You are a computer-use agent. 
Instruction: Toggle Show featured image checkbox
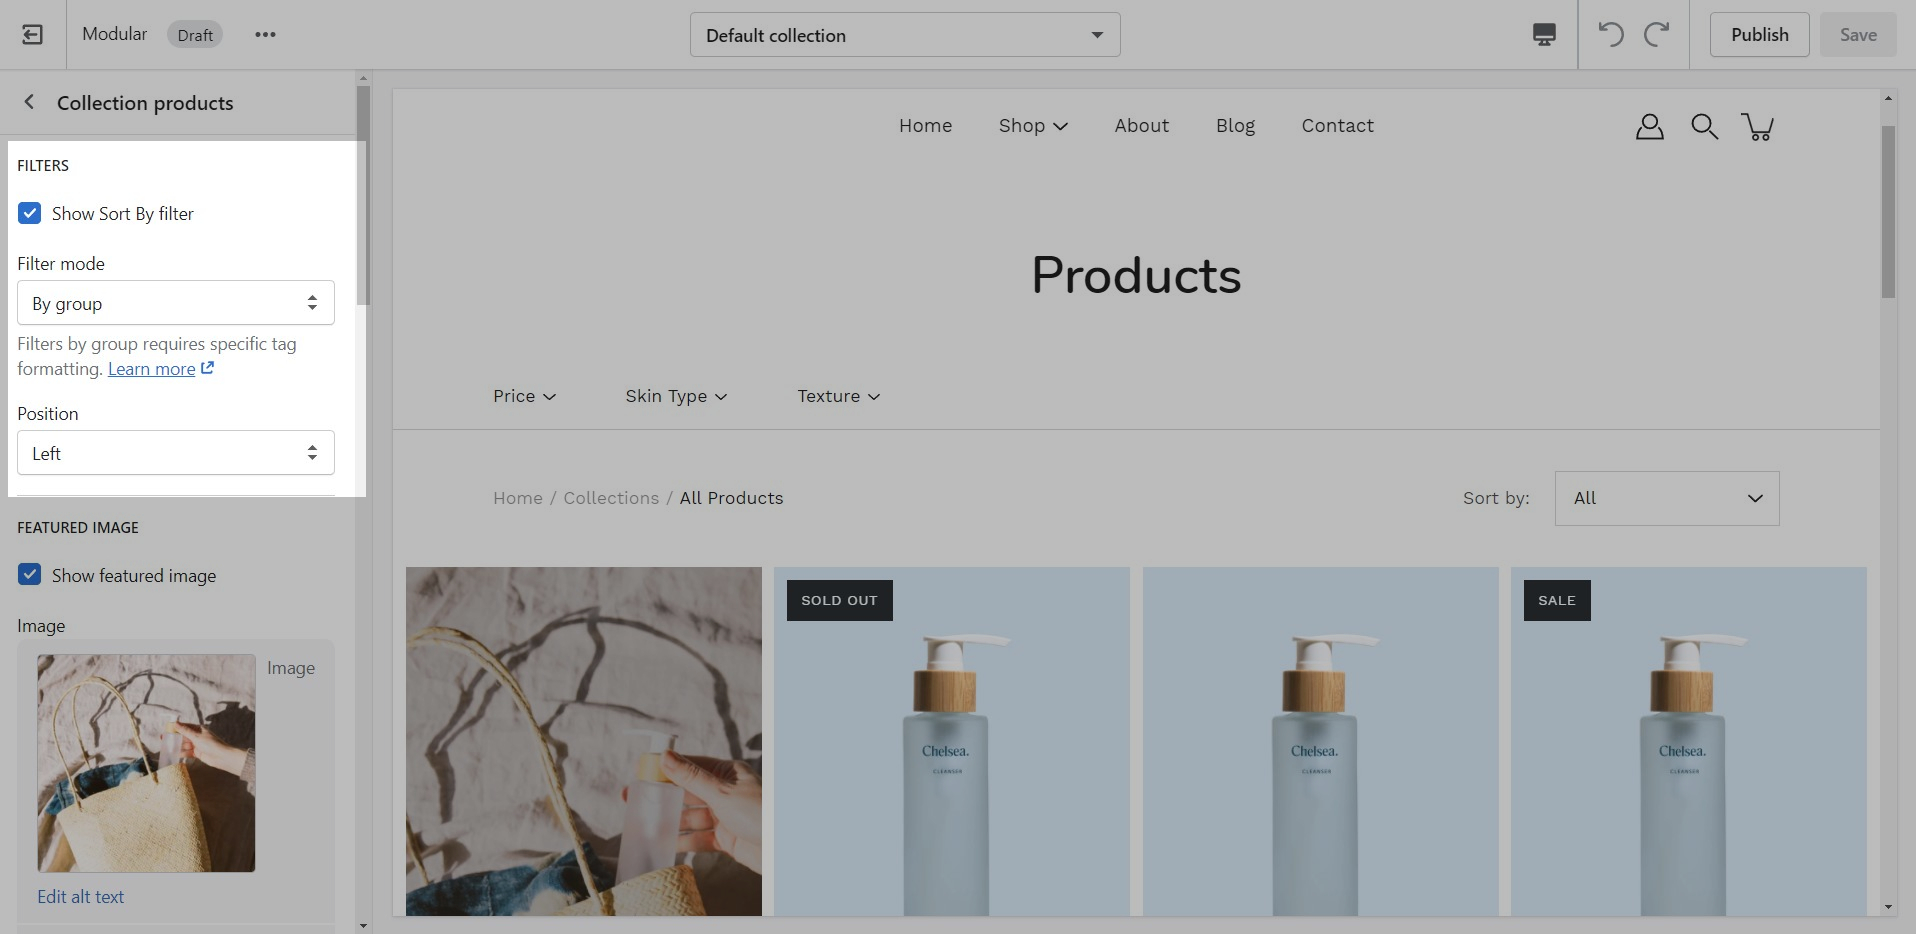tap(30, 575)
